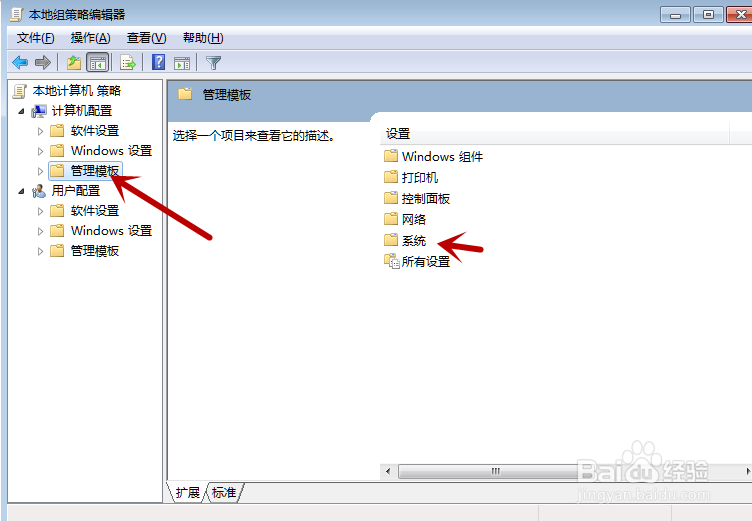Select the 系统 folder in settings list
The width and height of the screenshot is (752, 521).
pyautogui.click(x=405, y=240)
